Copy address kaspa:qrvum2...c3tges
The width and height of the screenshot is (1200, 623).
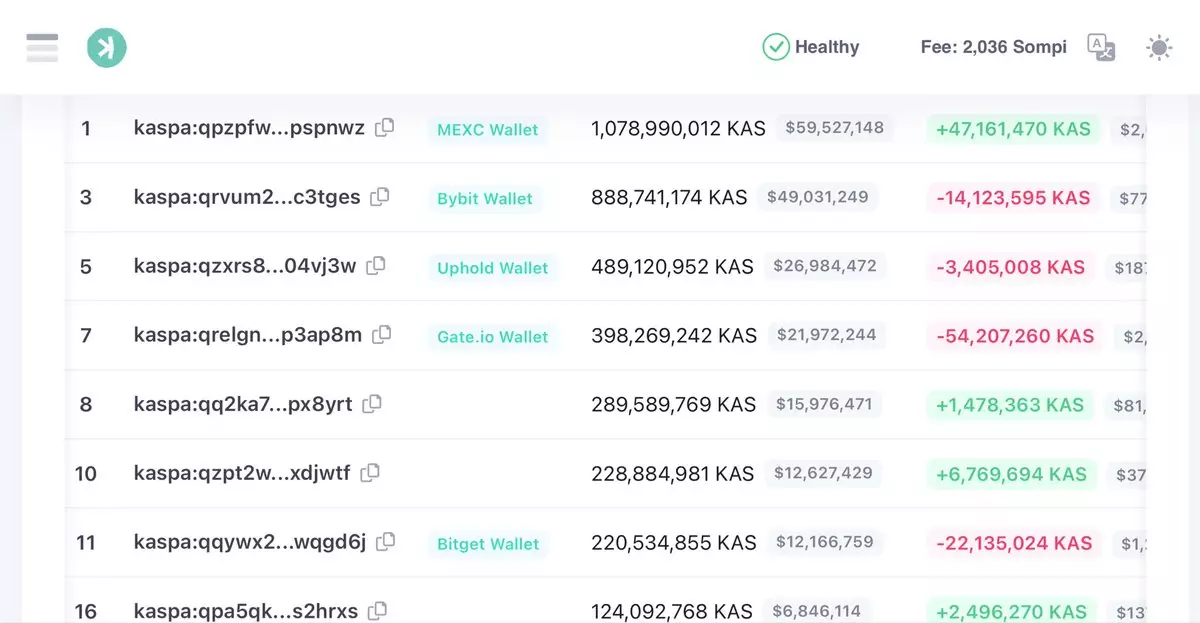click(380, 197)
